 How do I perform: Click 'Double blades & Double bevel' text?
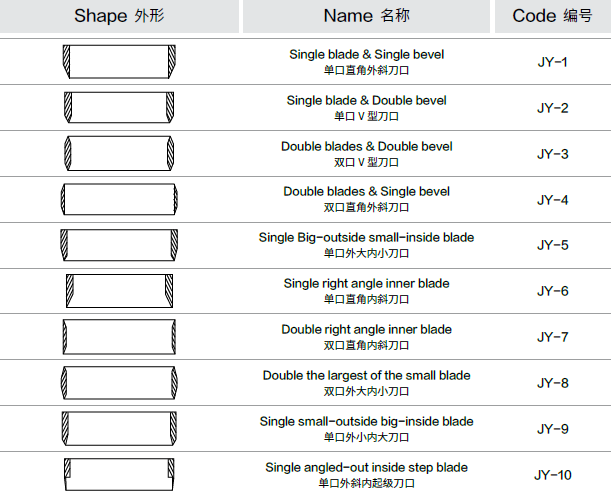(x=366, y=147)
